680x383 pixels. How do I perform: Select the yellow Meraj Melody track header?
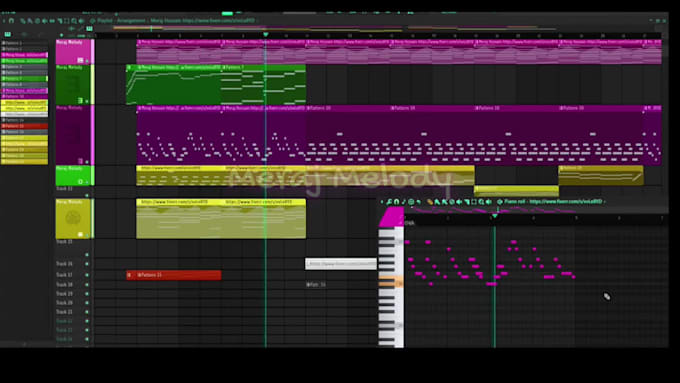coord(73,219)
